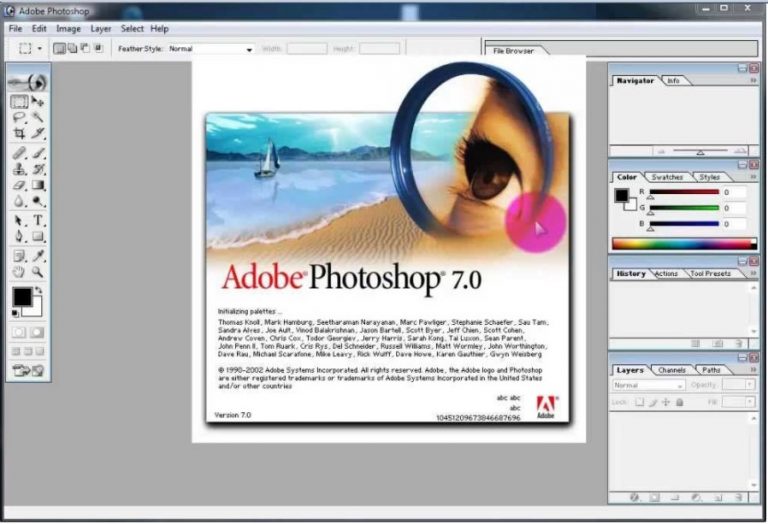Screen dimensions: 768x524
Task: Open the Fill dropdown arrow in Layers
Action: pos(749,402)
